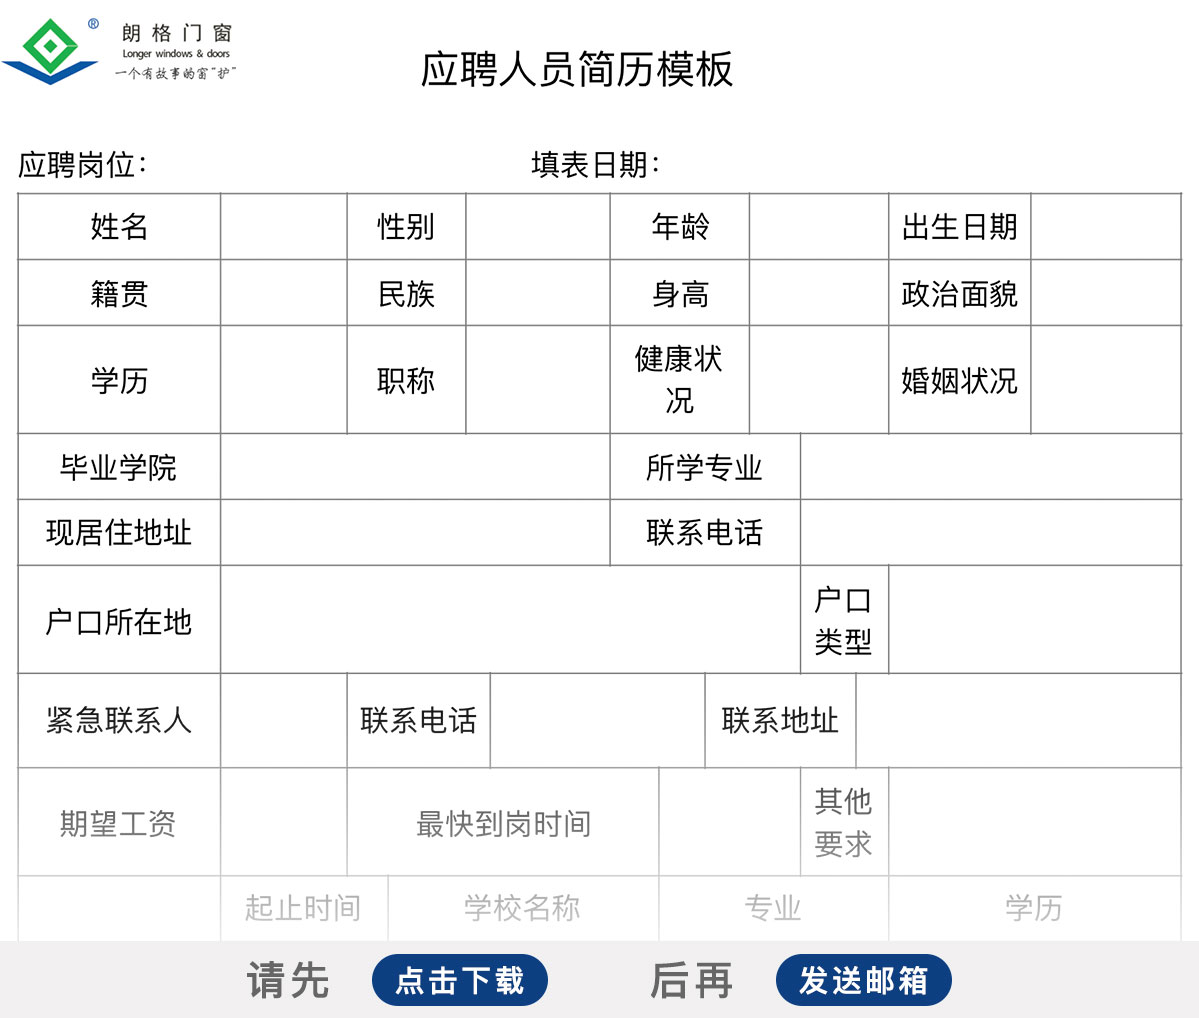This screenshot has width=1199, height=1018.
Task: Click the empty cell after 年龄
Action: tap(818, 227)
